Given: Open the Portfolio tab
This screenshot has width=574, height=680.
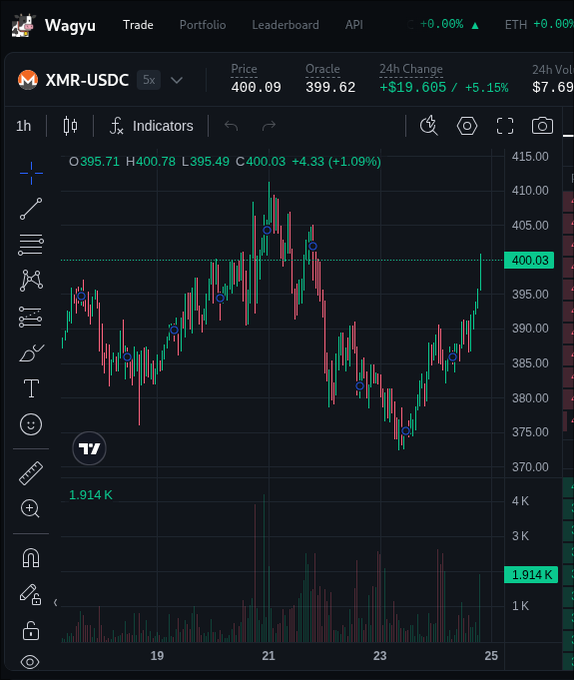Looking at the screenshot, I should [x=202, y=25].
